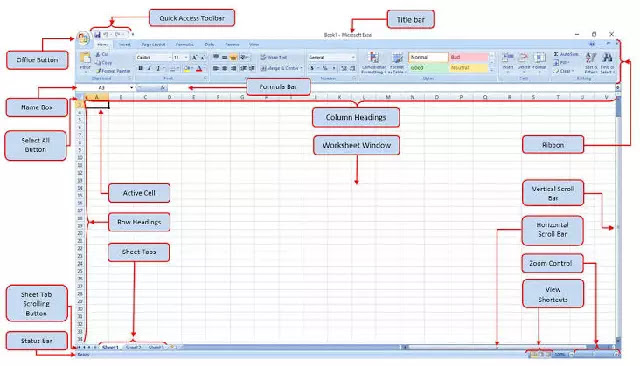Apply yellow Fill Color

click(x=187, y=69)
